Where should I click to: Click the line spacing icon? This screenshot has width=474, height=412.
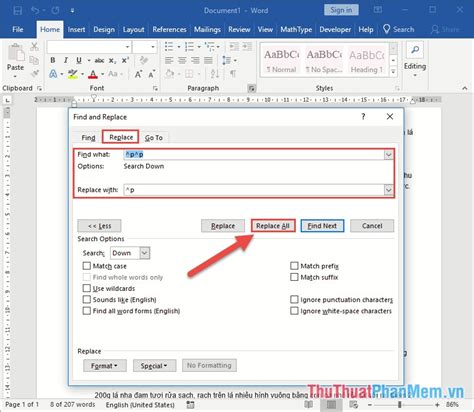pyautogui.click(x=227, y=60)
